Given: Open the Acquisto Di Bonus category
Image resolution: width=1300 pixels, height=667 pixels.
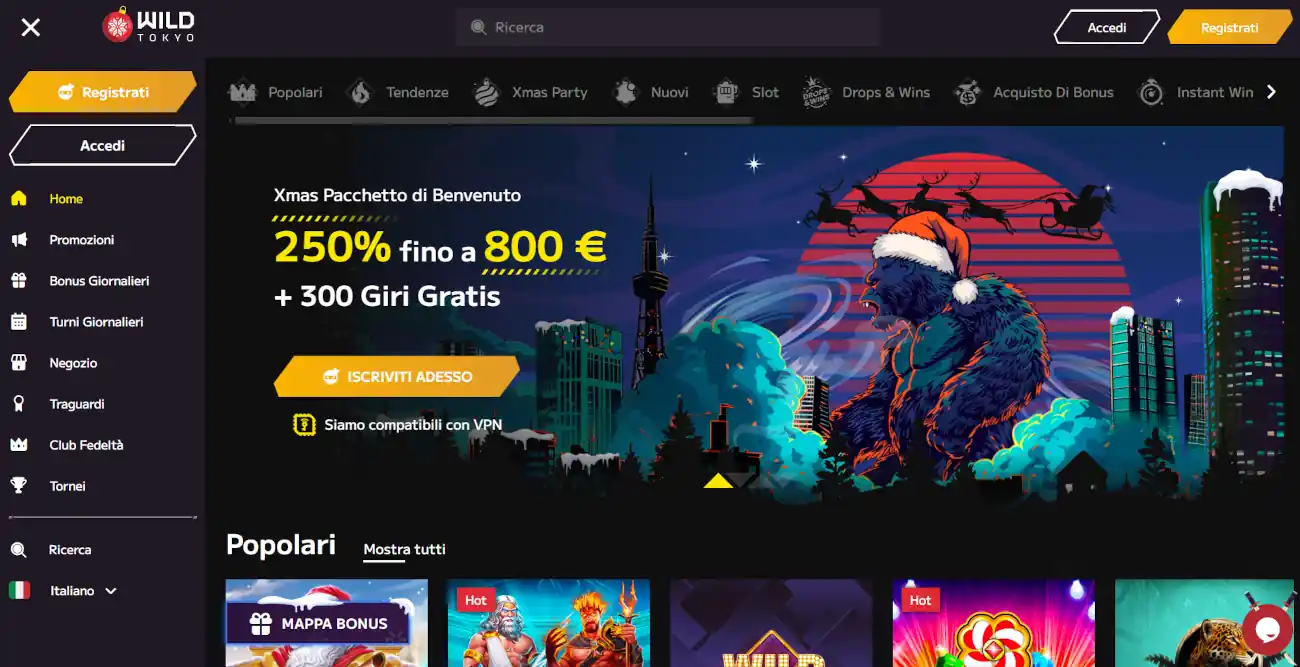Looking at the screenshot, I should [x=1034, y=92].
